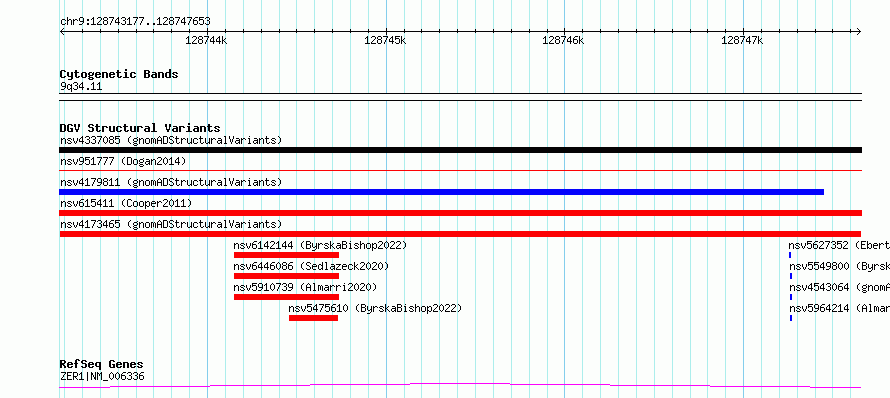Viewport: 890px width, 398px height.
Task: Click the nsv4337085 black variant bar
Action: 460,150
